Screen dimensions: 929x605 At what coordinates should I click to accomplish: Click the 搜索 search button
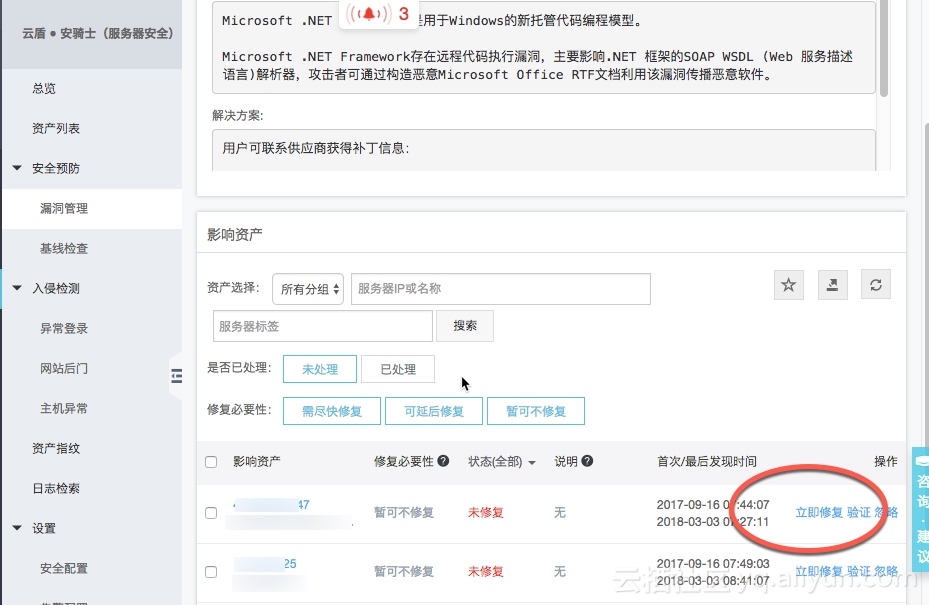(x=465, y=326)
